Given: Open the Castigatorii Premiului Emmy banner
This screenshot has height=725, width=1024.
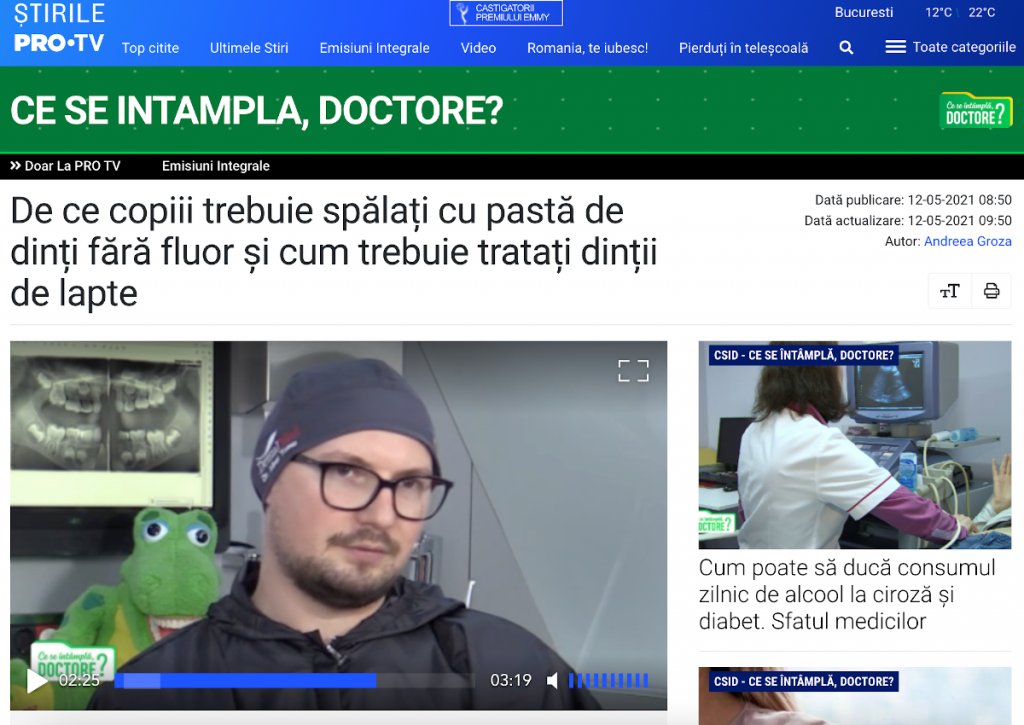Looking at the screenshot, I should [506, 13].
